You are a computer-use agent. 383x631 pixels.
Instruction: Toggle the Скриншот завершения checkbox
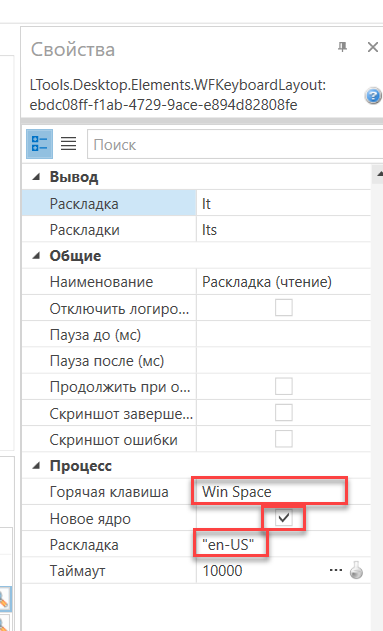284,413
